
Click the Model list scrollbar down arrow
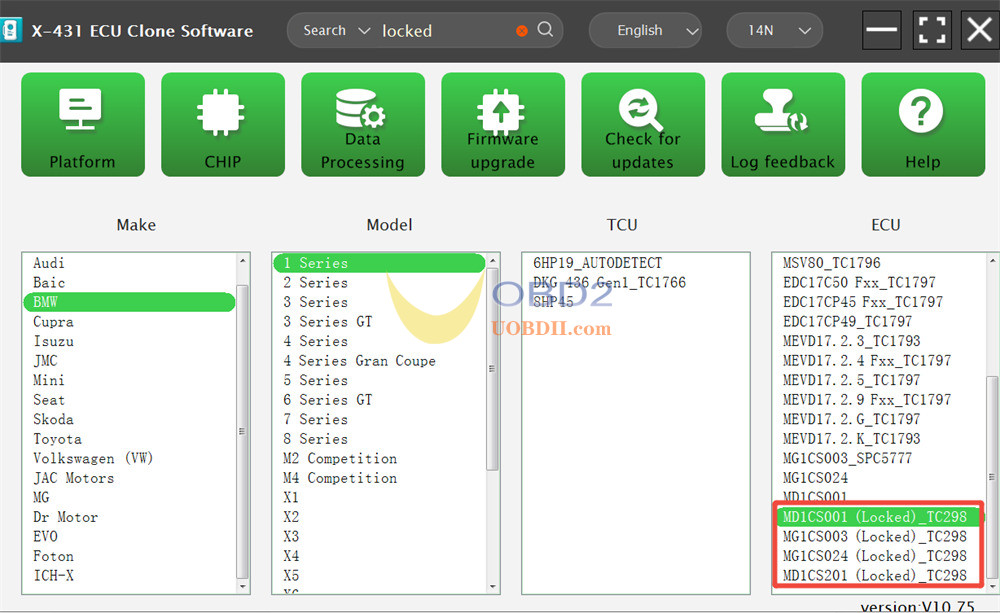pos(492,586)
